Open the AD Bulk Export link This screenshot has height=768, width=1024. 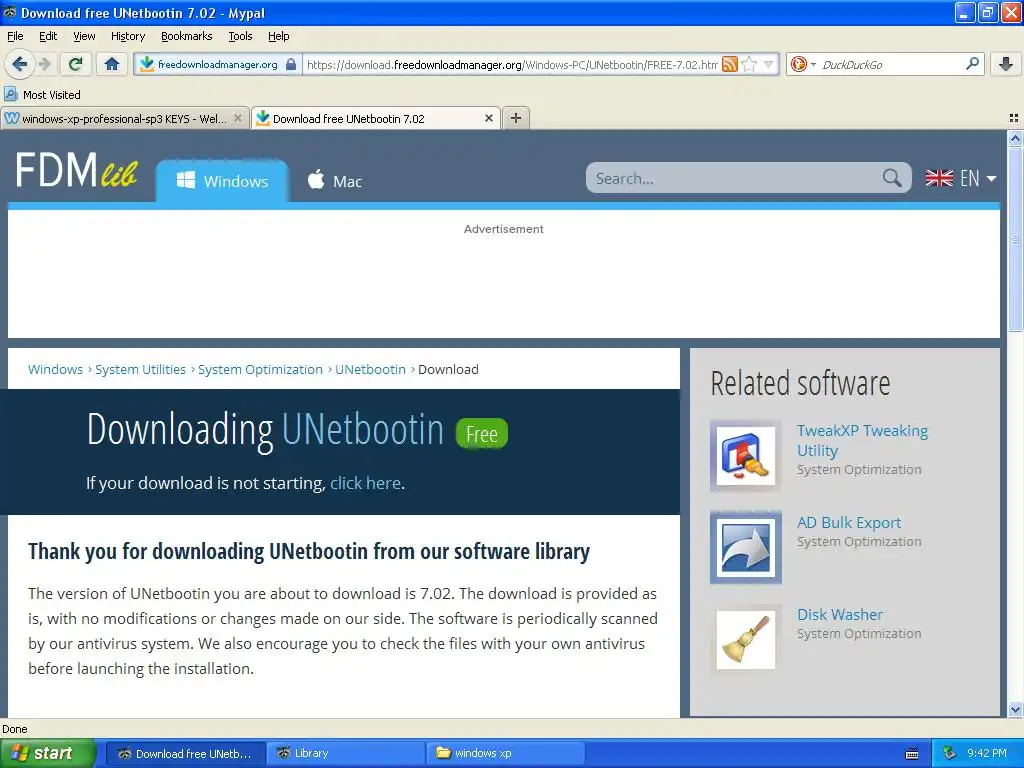click(848, 522)
